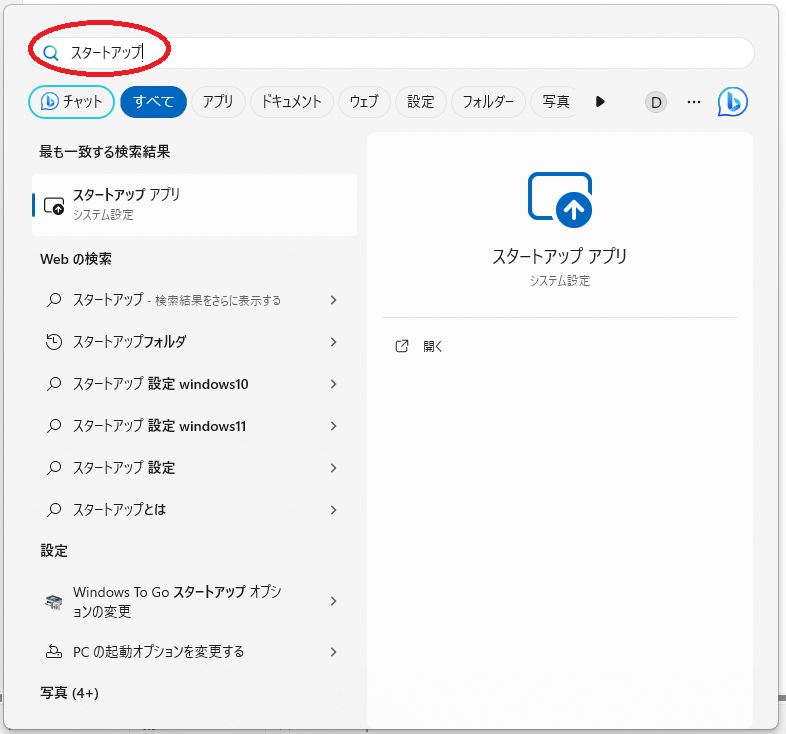The height and width of the screenshot is (734, 786).
Task: Click search icon beside スタートアップ 設定 windows10
Action: (54, 384)
